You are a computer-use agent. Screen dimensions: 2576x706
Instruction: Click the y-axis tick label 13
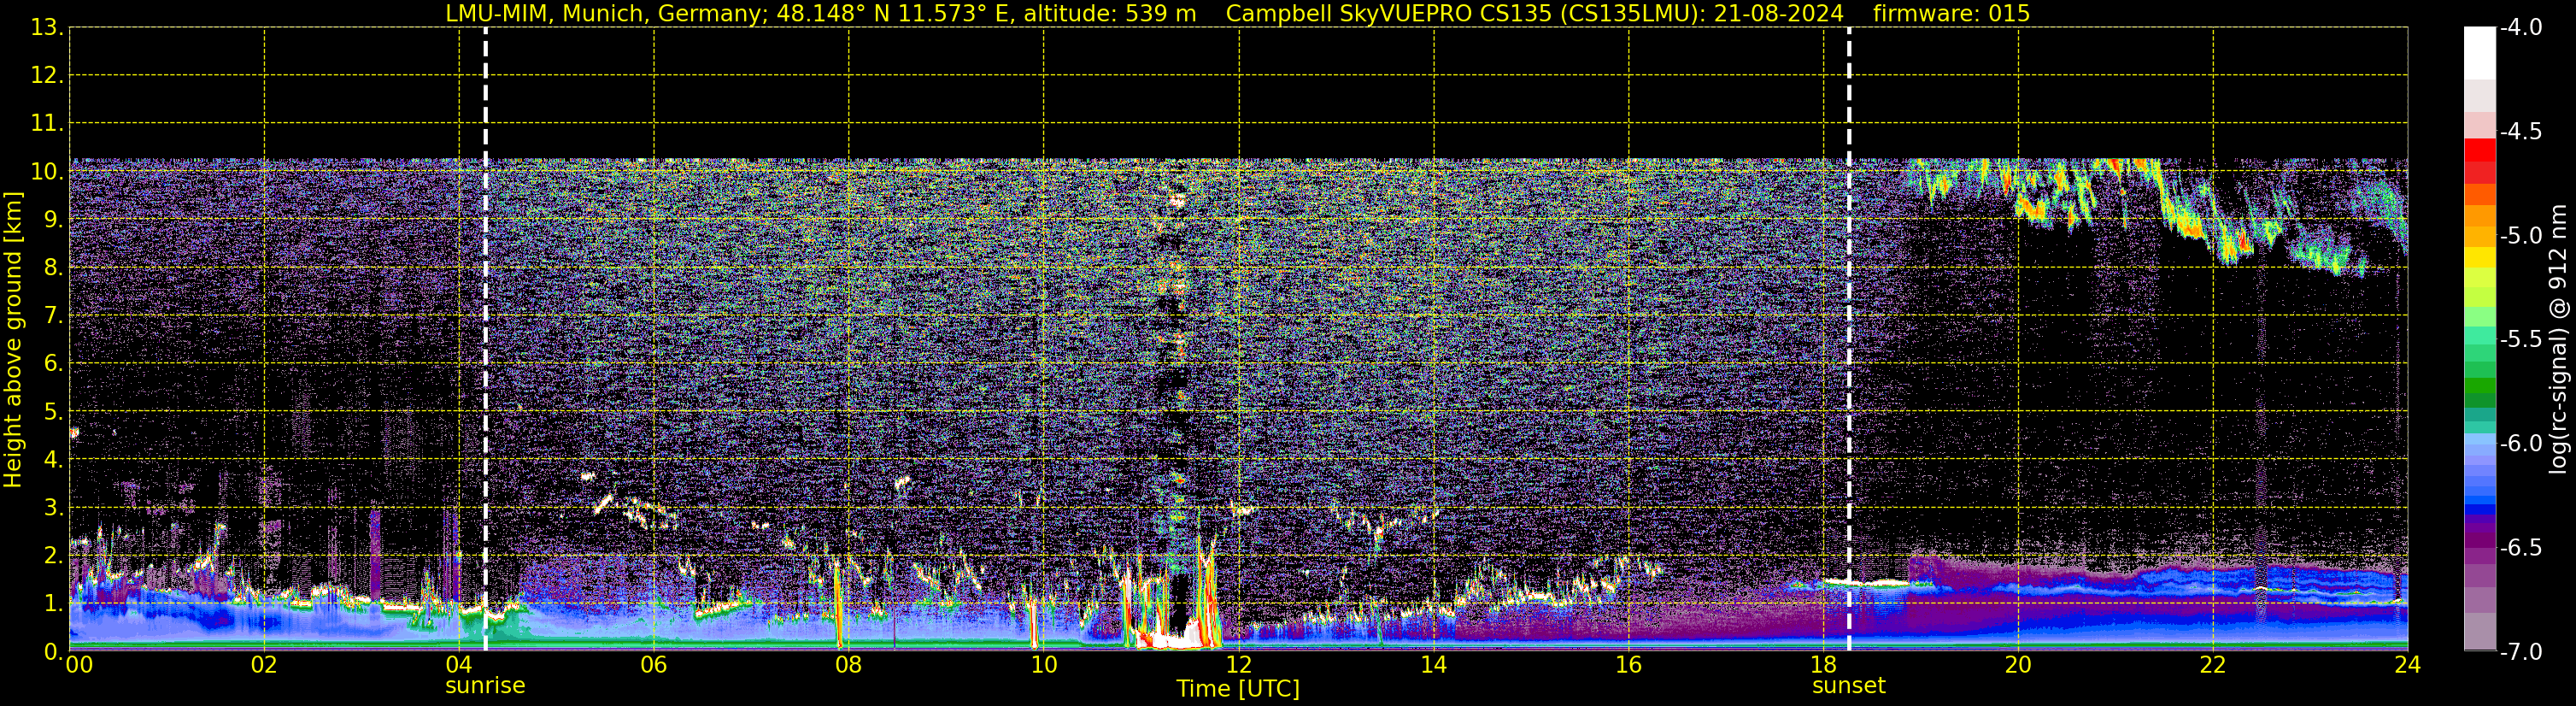45,27
